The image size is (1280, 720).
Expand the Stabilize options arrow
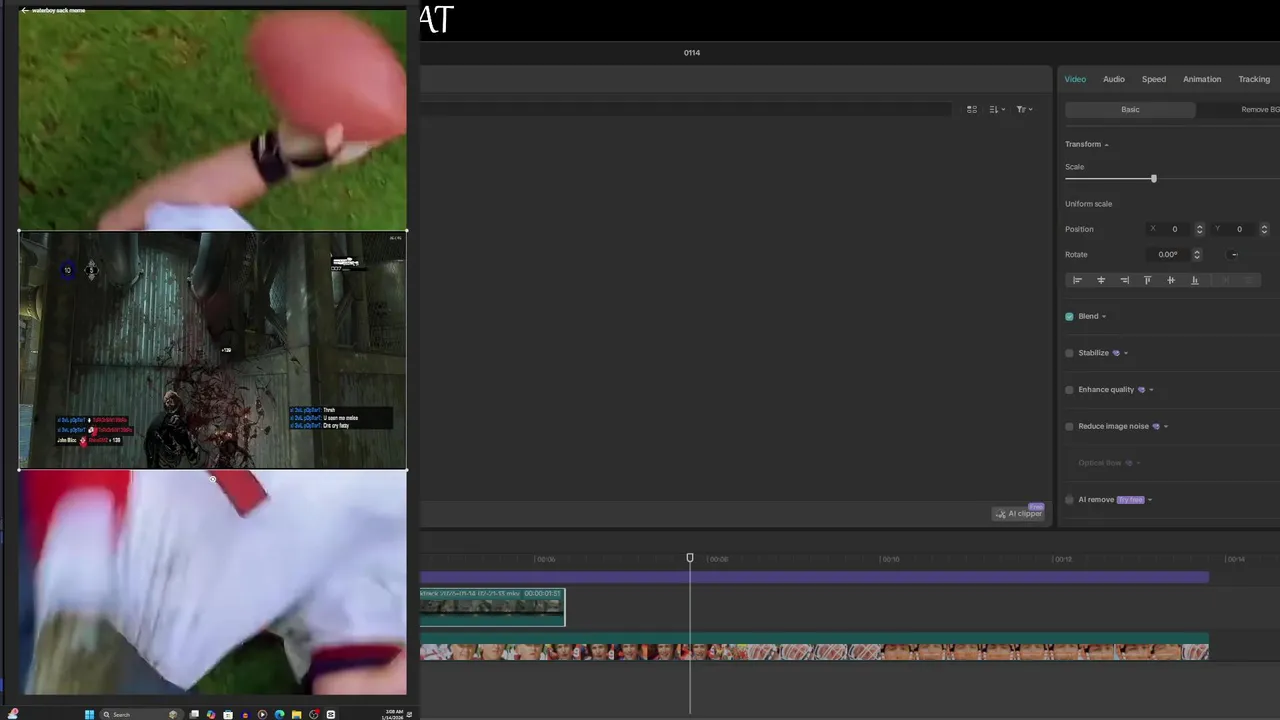click(1126, 353)
